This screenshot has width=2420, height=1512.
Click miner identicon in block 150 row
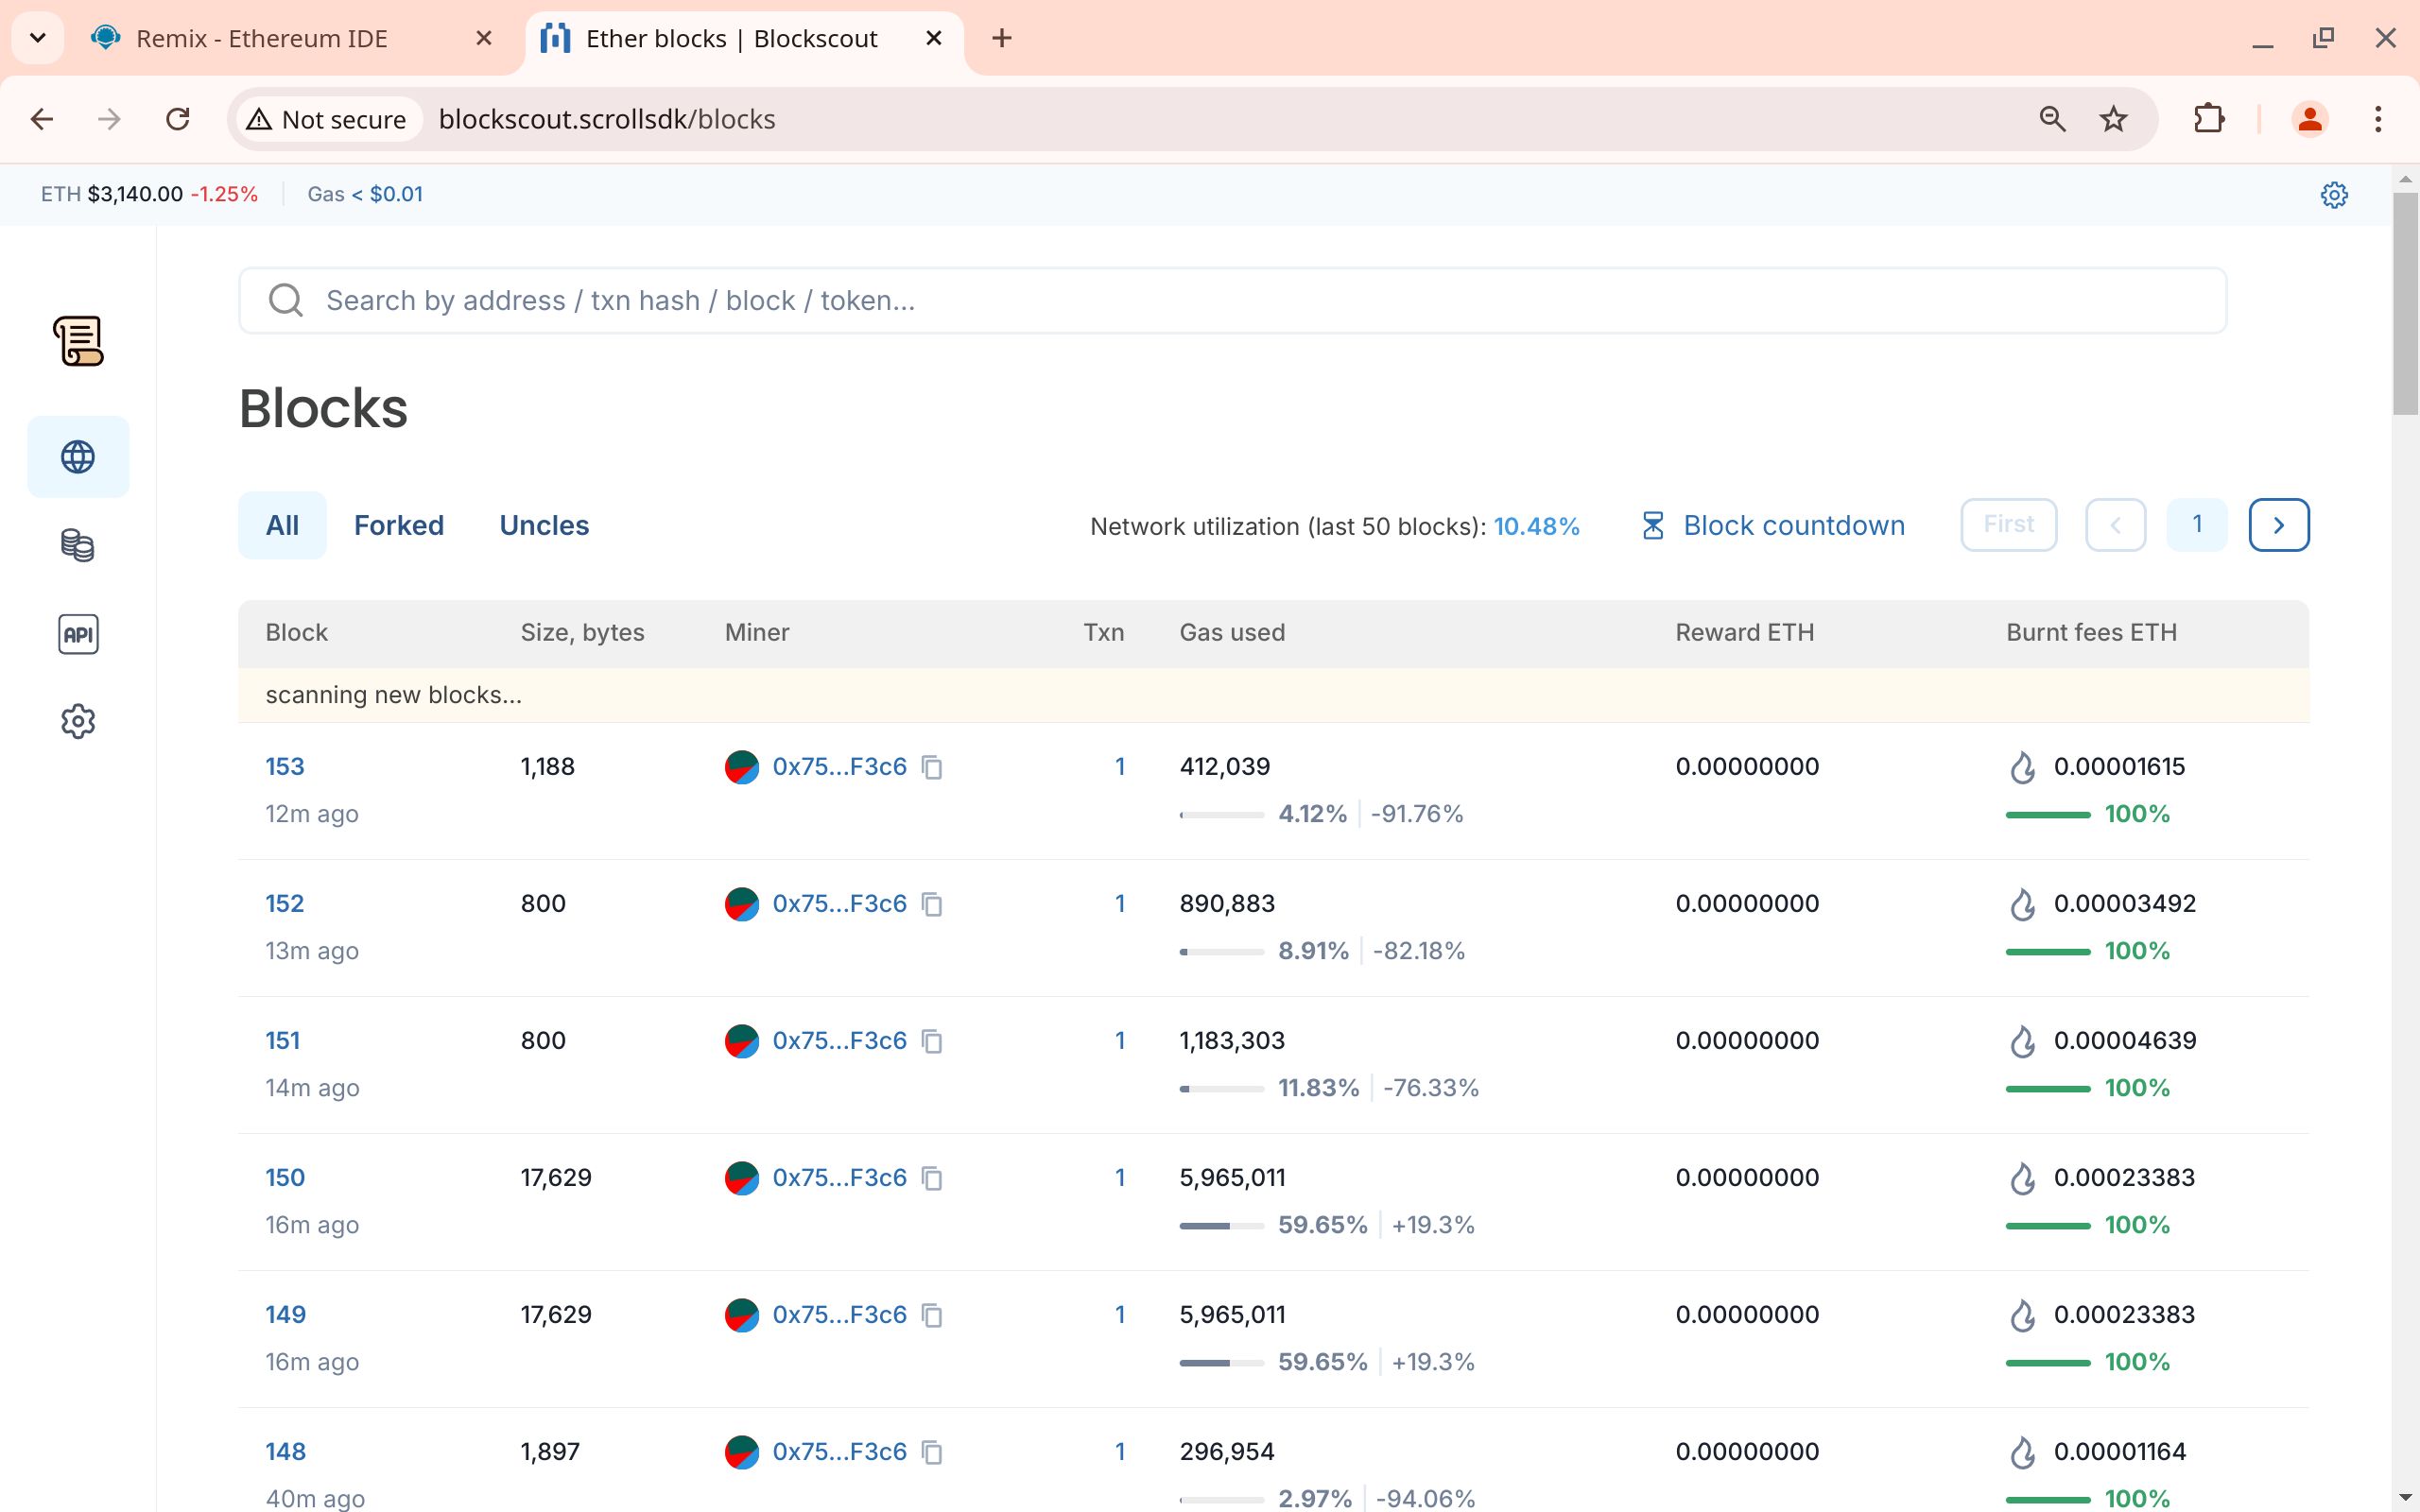pos(742,1178)
